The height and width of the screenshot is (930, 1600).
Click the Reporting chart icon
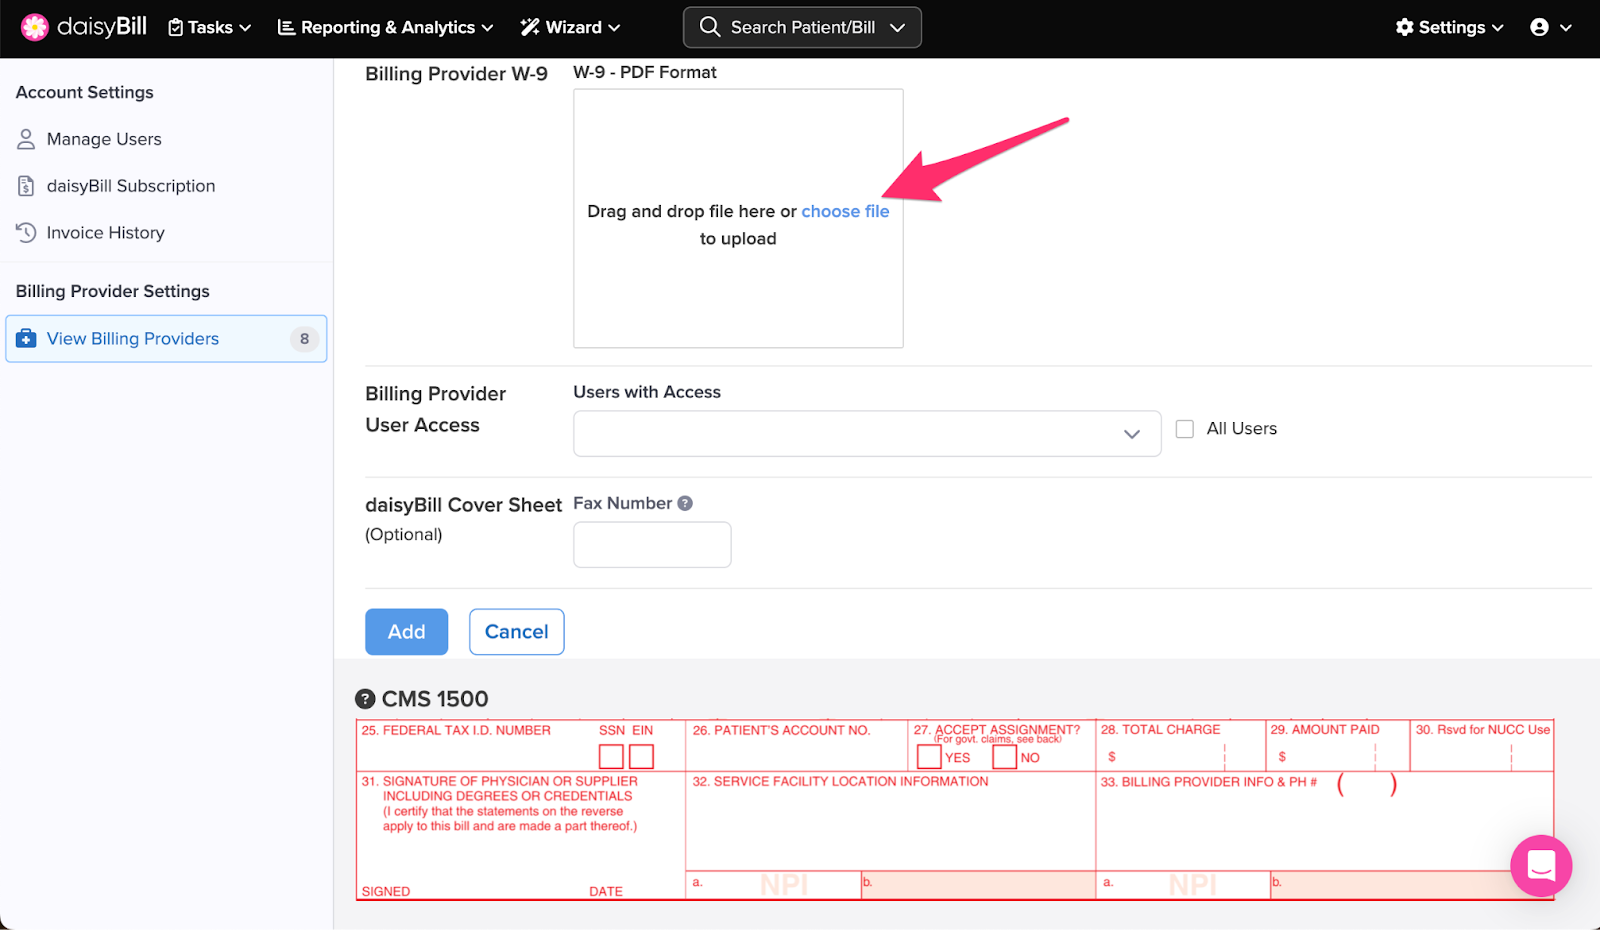tap(286, 27)
